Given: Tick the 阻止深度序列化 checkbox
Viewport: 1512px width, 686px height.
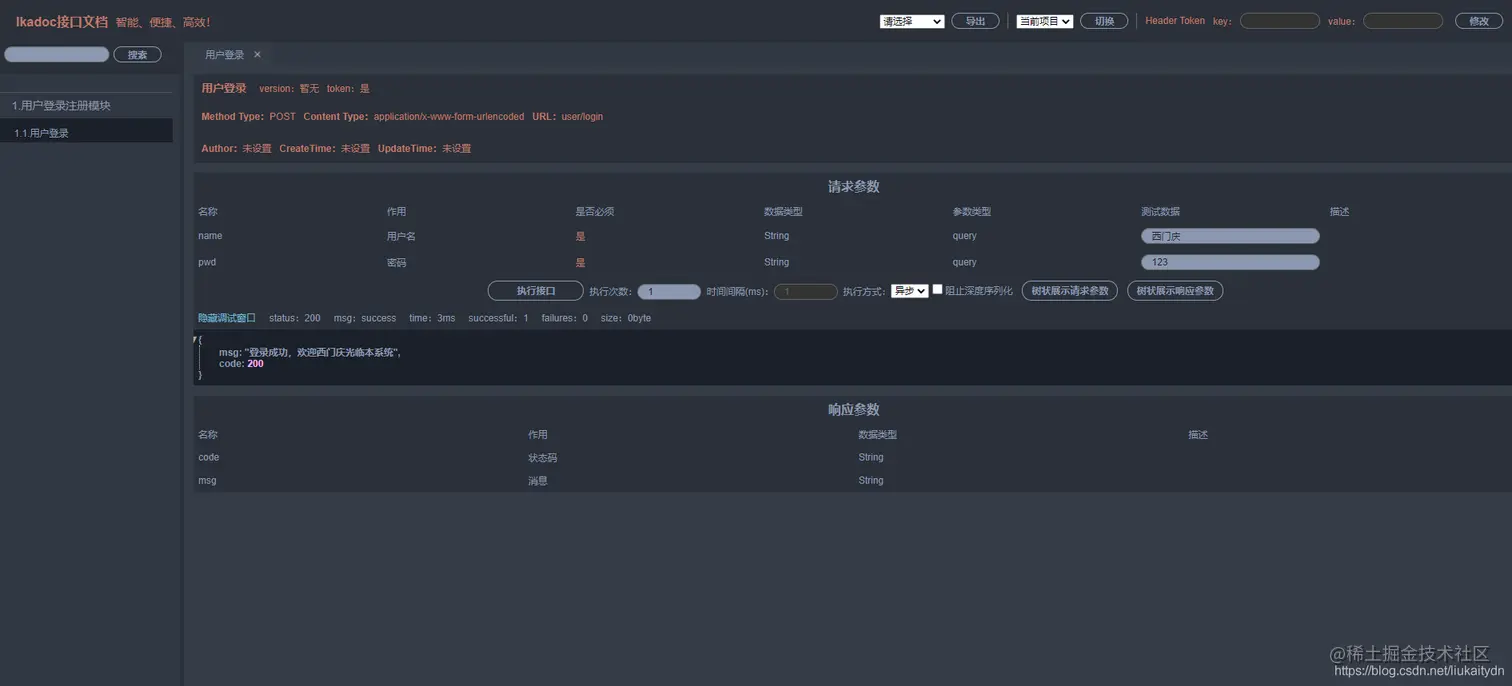Looking at the screenshot, I should coord(937,289).
